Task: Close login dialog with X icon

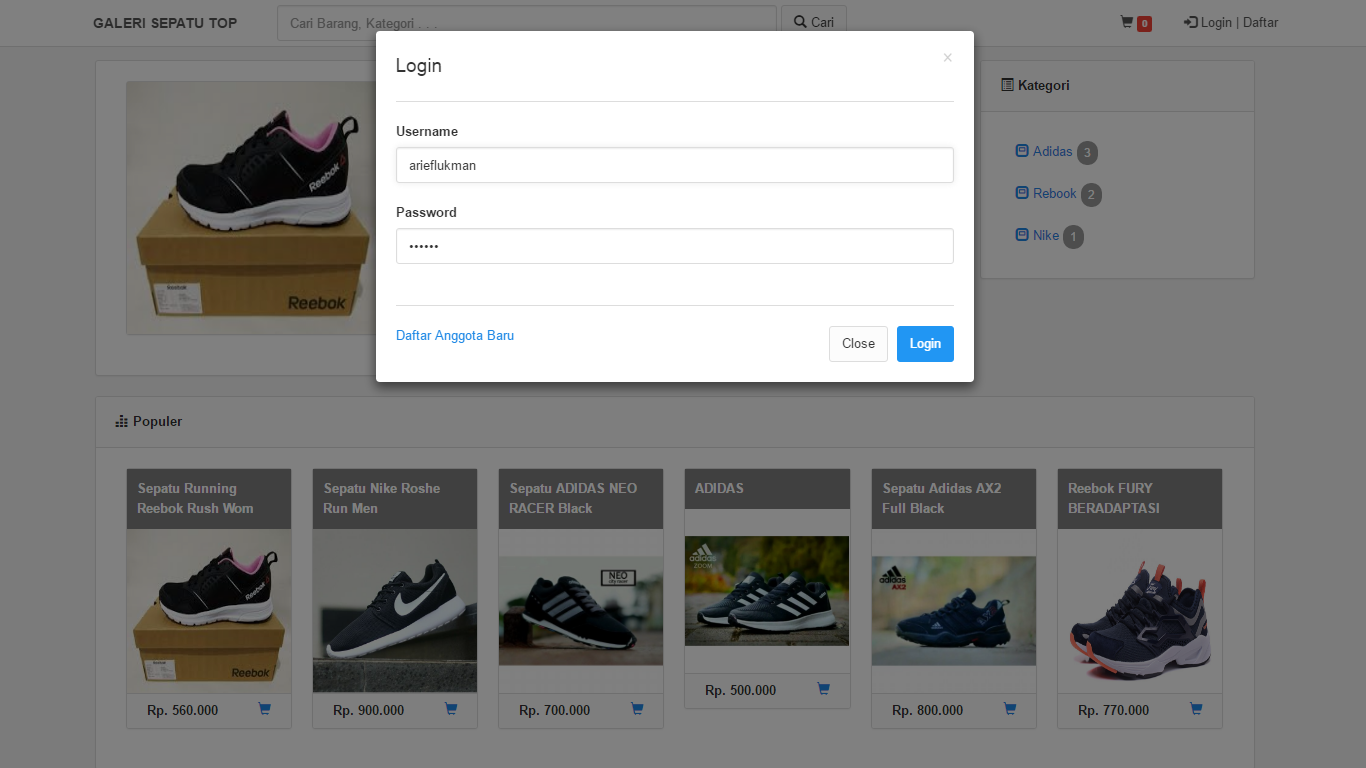Action: coord(947,58)
